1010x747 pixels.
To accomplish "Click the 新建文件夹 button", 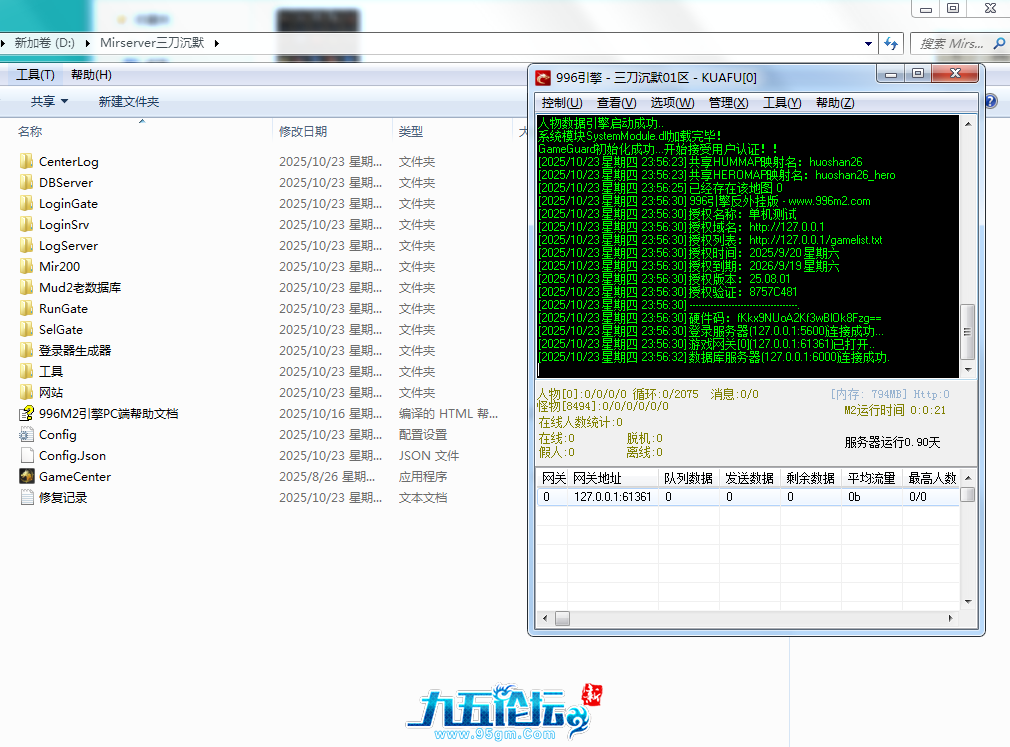I will click(x=128, y=101).
